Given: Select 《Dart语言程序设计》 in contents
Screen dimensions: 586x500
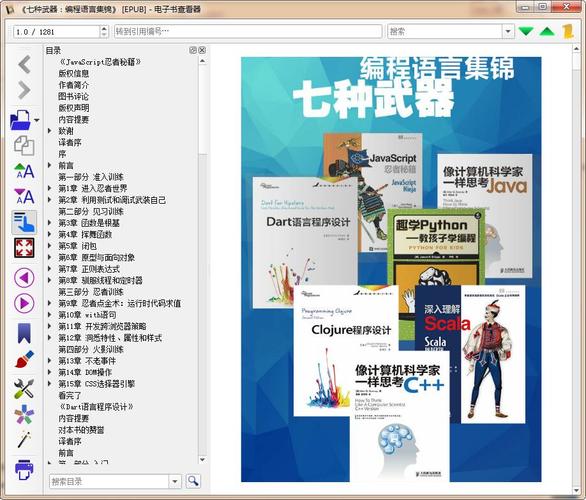Looking at the screenshot, I should (x=96, y=407).
